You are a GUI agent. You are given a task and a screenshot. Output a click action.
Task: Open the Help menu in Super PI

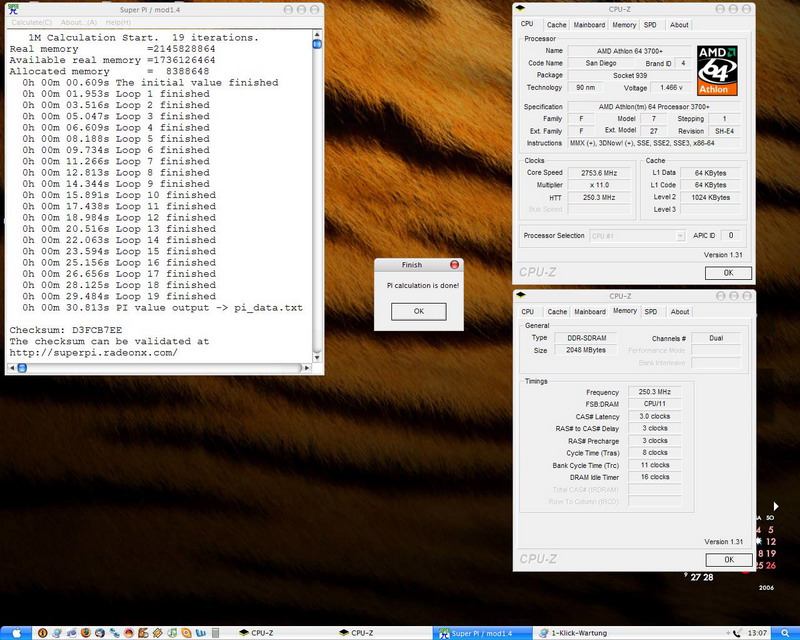click(x=118, y=22)
